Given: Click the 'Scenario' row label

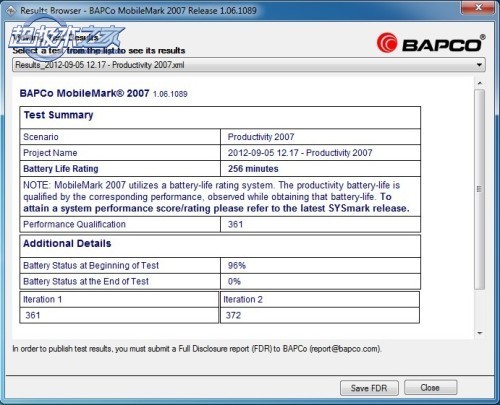Looking at the screenshot, I should point(41,137).
